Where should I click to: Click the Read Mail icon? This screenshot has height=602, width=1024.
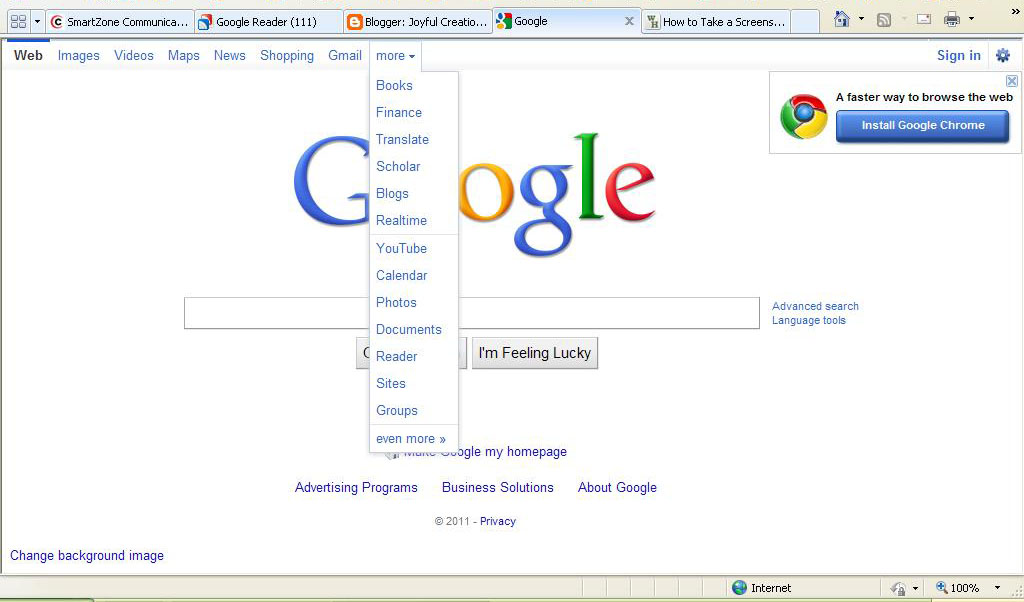coord(923,19)
